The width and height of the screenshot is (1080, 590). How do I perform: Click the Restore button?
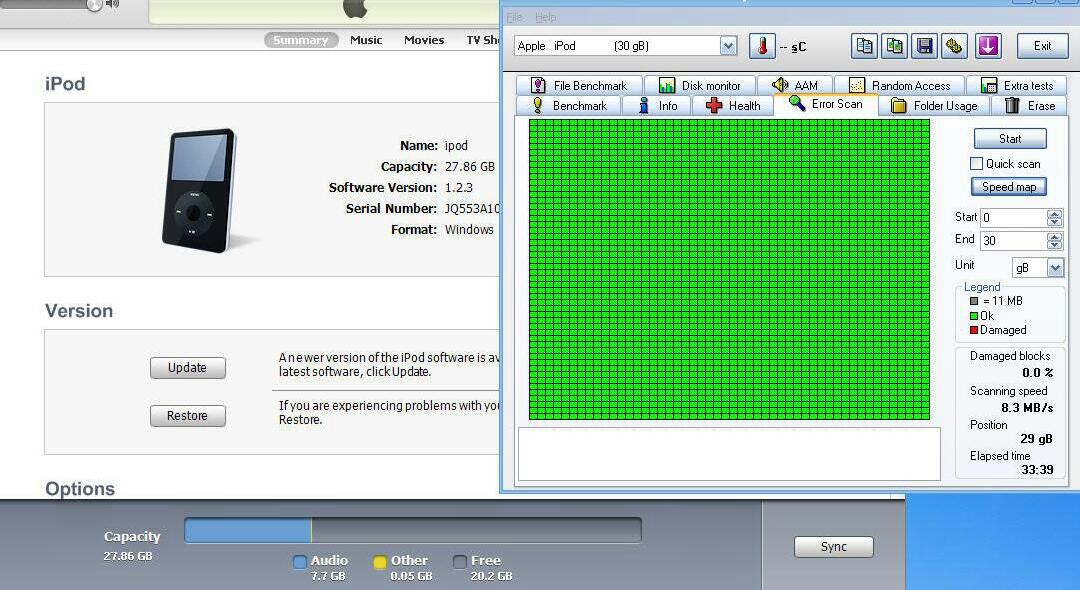coord(188,416)
